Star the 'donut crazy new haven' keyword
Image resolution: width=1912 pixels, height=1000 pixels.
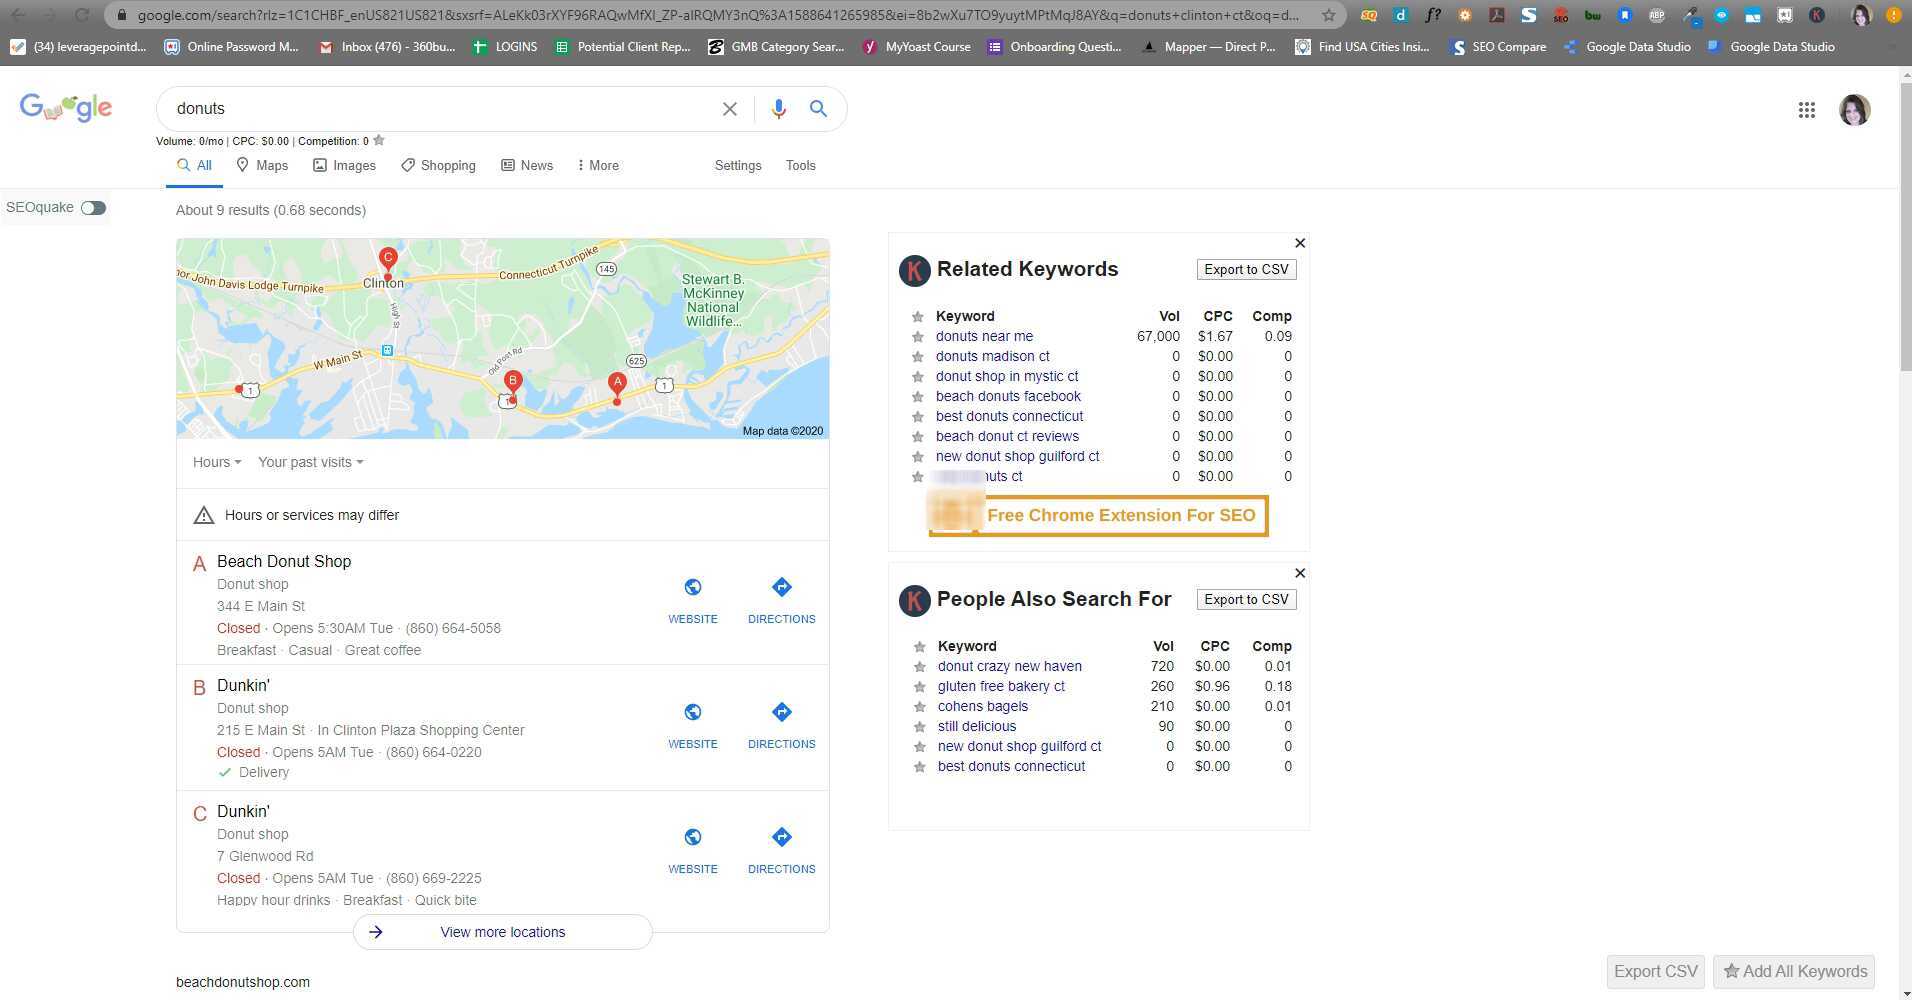pyautogui.click(x=919, y=667)
